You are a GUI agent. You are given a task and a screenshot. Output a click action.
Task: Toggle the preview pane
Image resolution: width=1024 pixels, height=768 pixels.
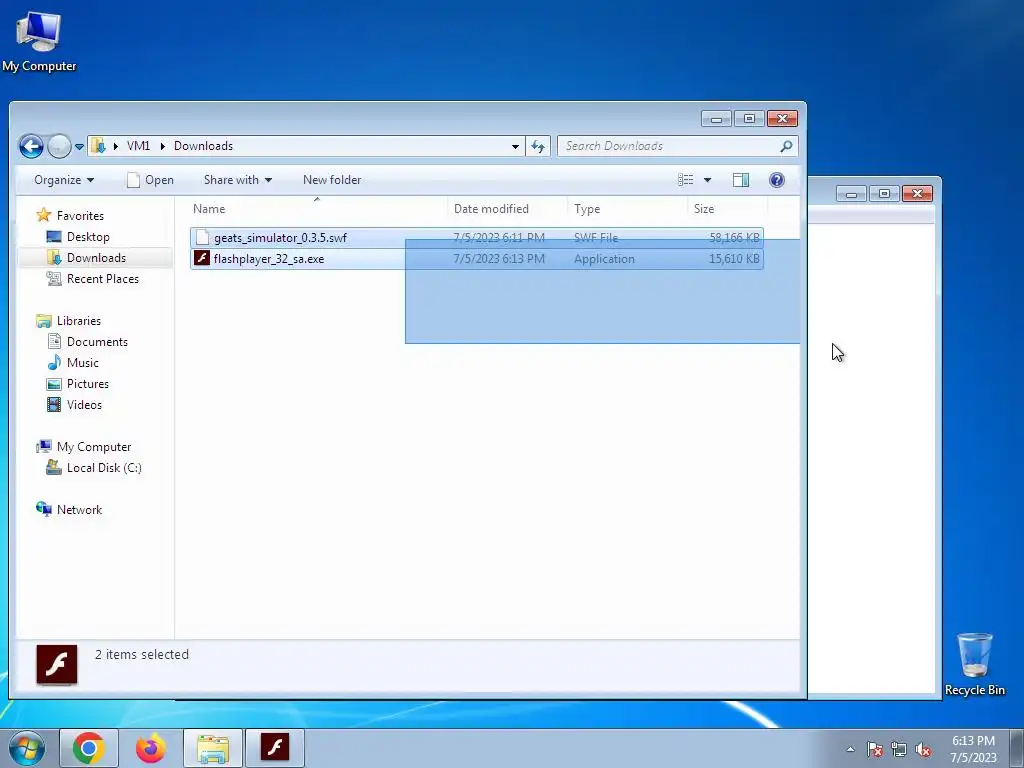[x=741, y=180]
